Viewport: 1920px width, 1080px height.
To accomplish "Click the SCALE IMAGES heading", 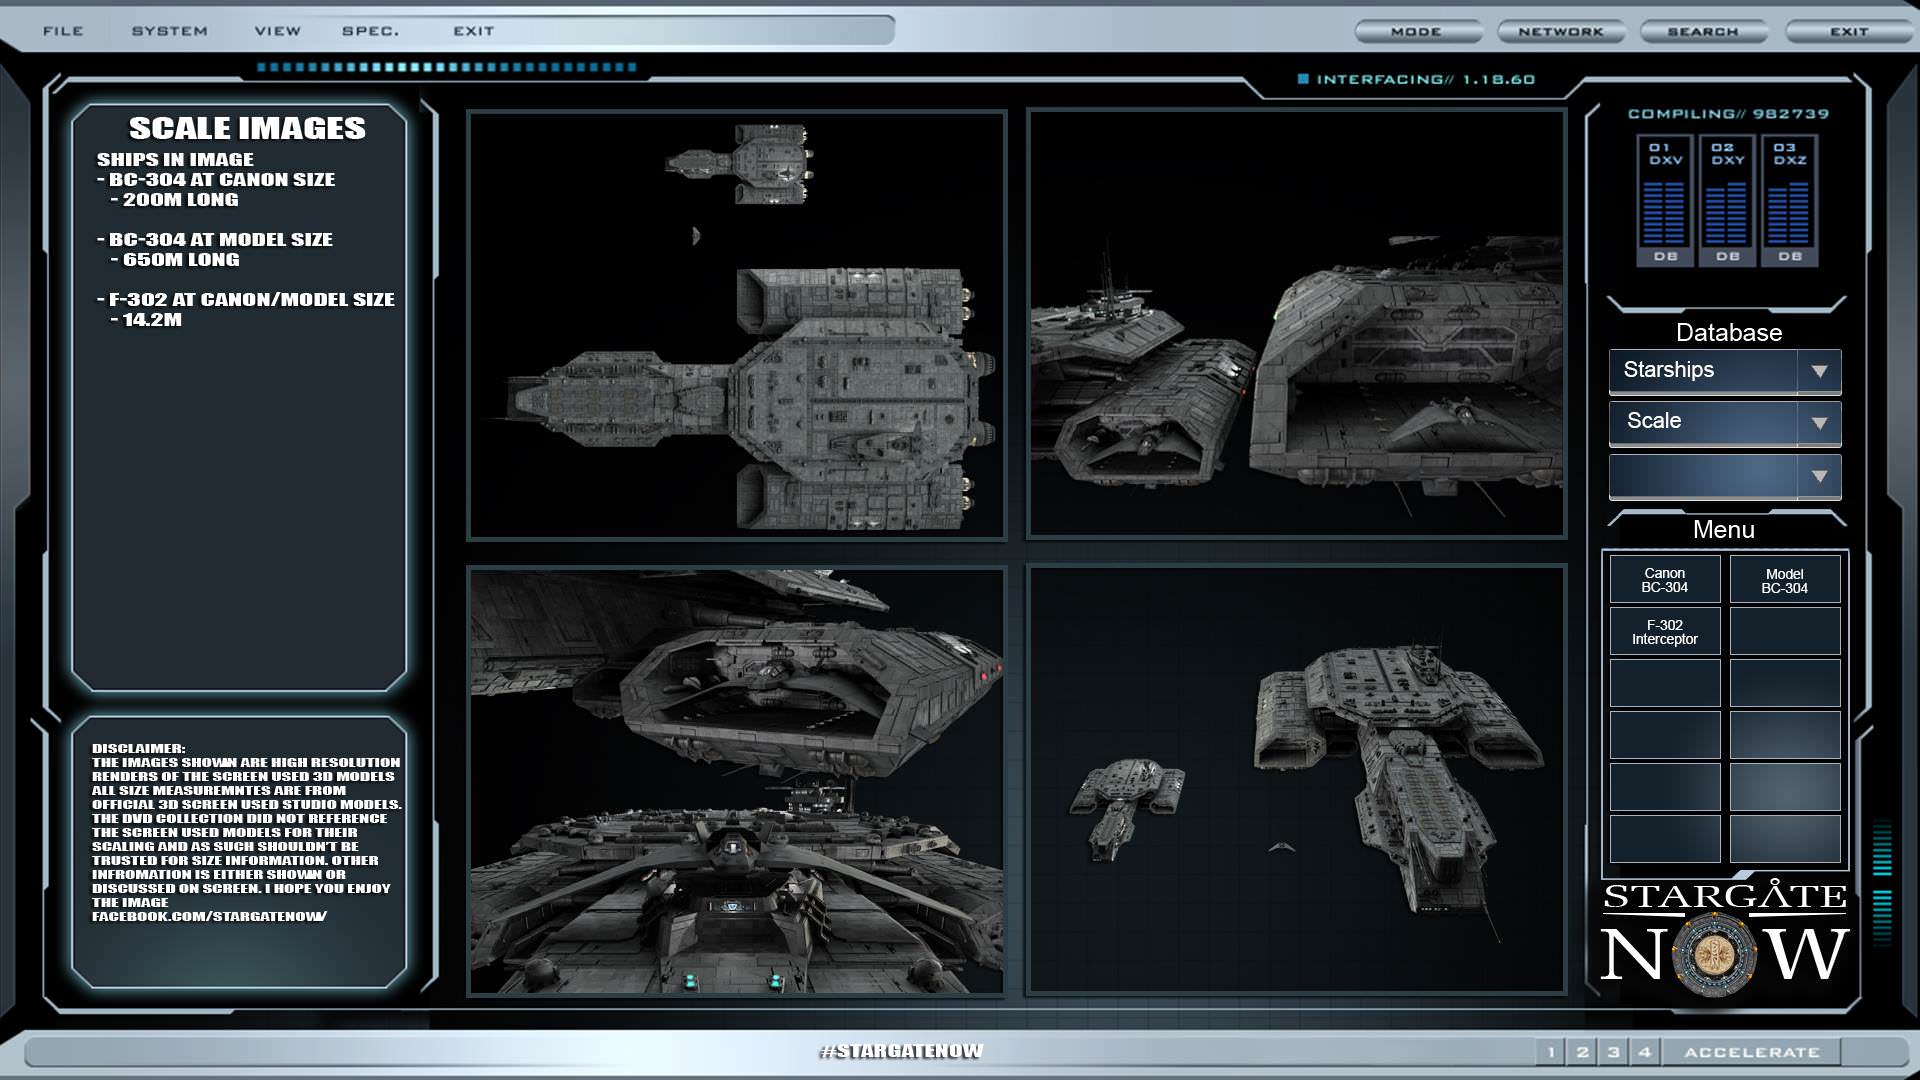I will click(247, 128).
